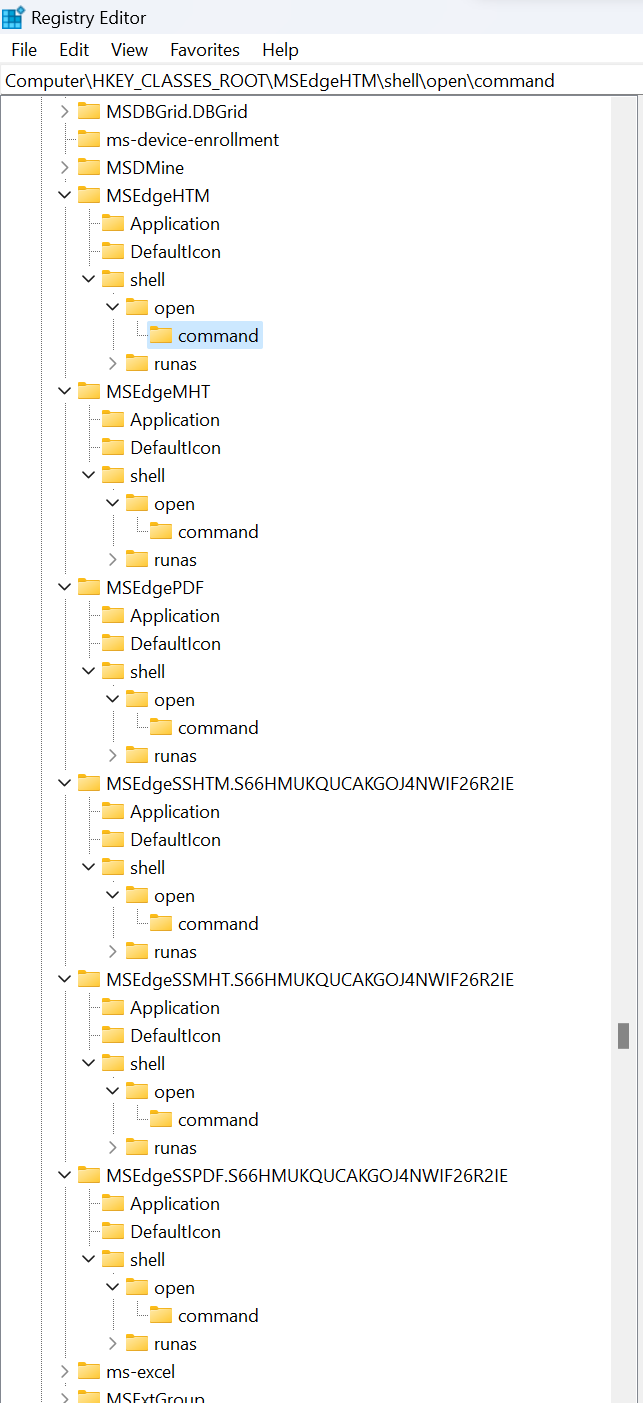Click the ms-excel folder icon

[90, 1372]
